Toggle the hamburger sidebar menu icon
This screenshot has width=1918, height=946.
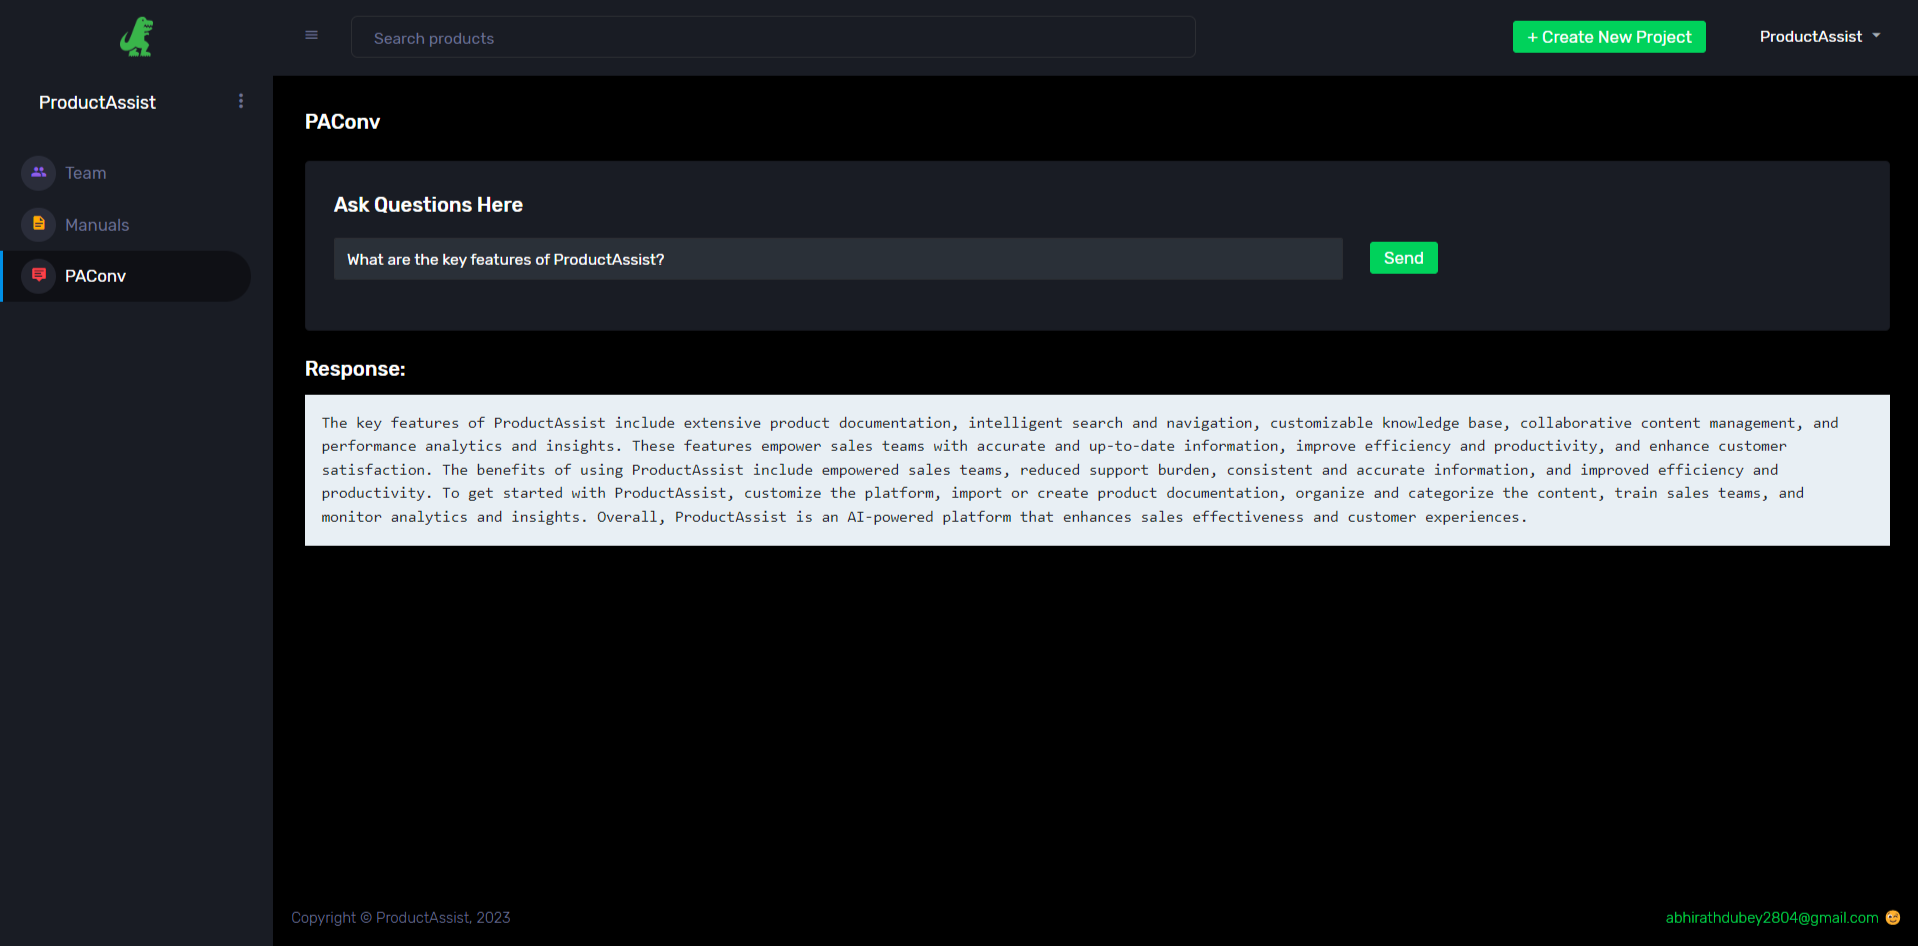coord(311,35)
